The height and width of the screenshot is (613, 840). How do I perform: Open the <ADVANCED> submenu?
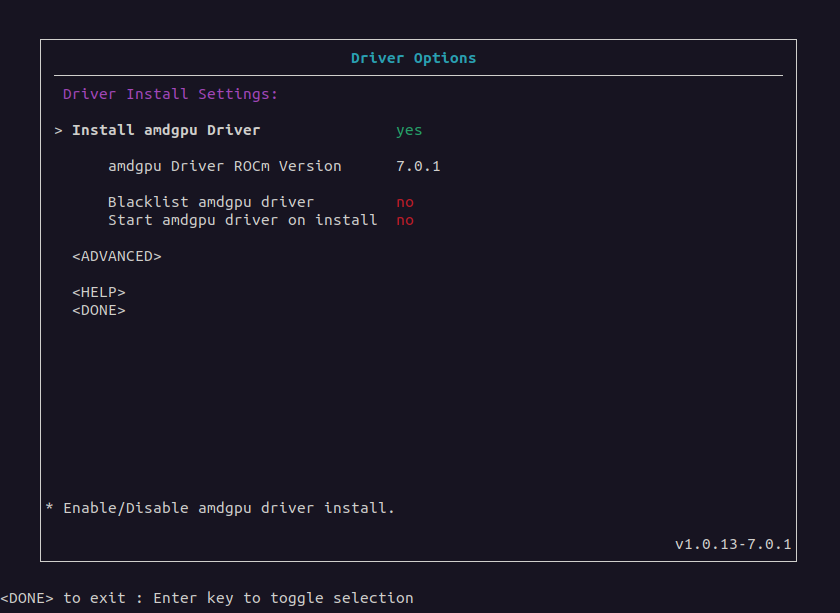pyautogui.click(x=117, y=256)
